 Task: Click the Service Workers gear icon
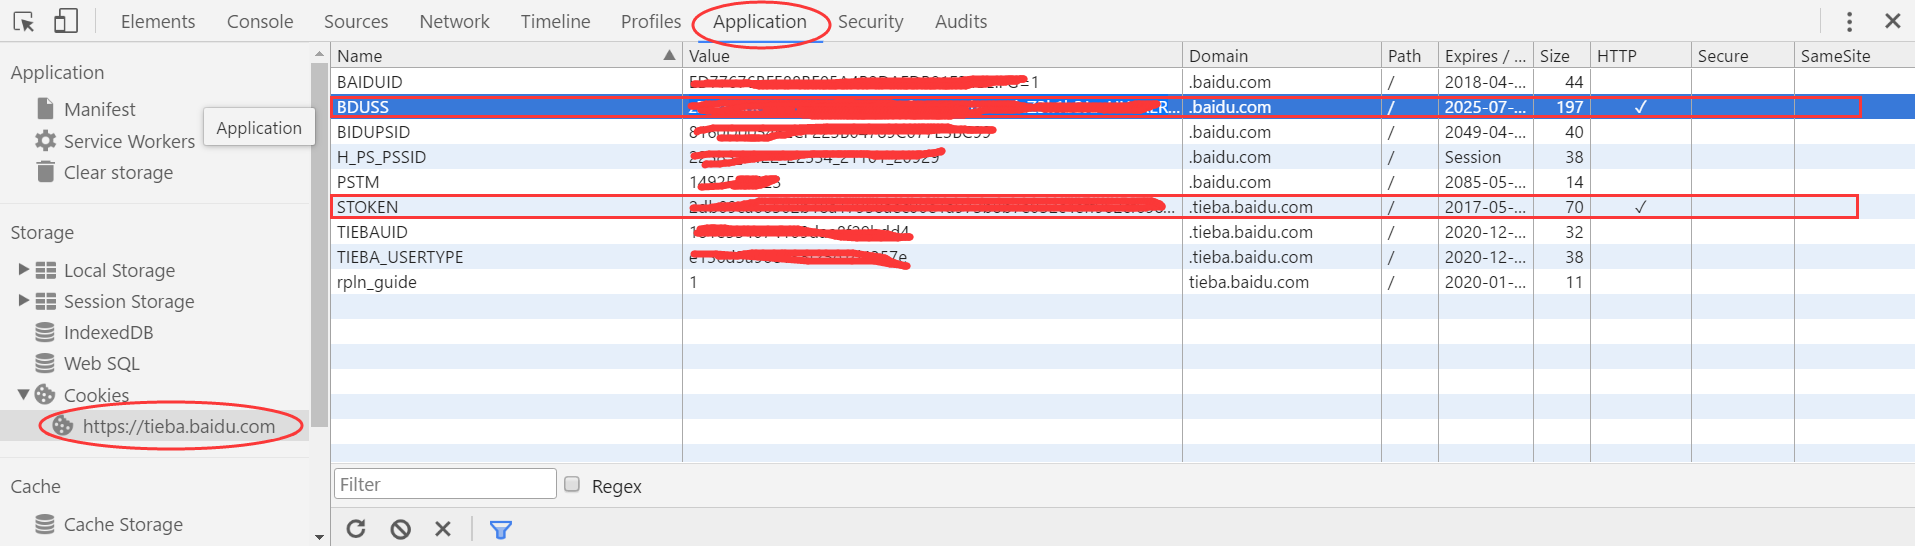click(45, 141)
